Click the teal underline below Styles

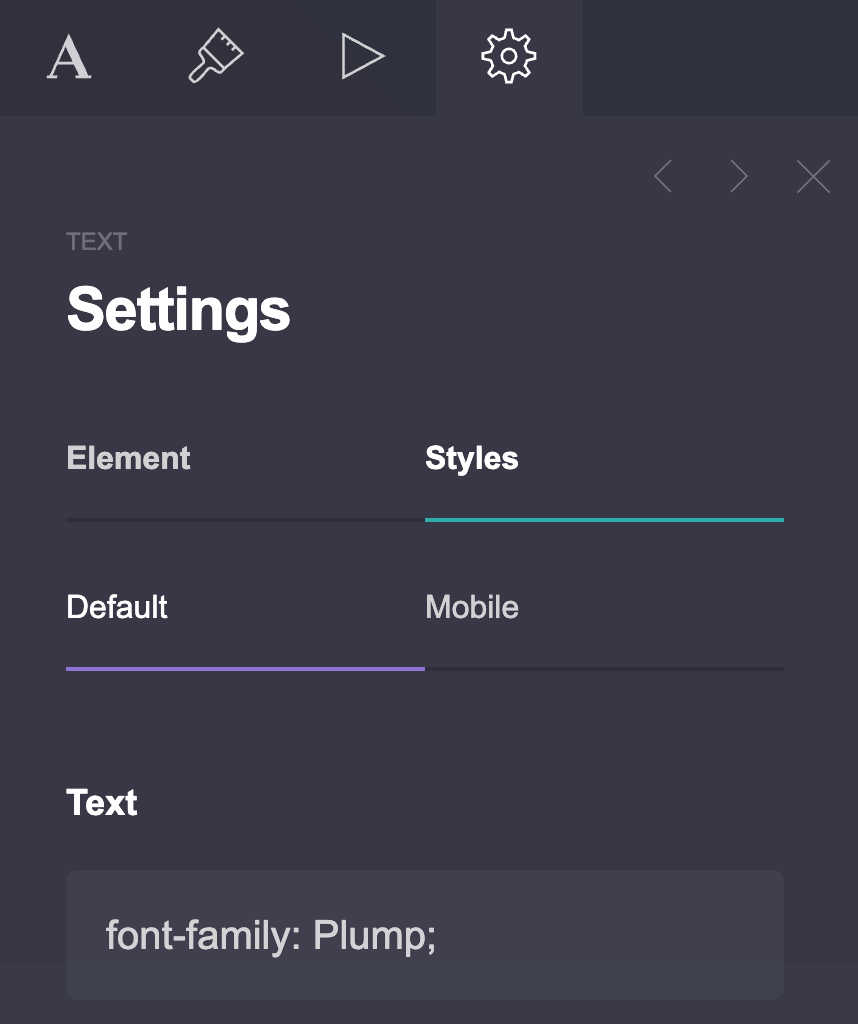pos(603,519)
